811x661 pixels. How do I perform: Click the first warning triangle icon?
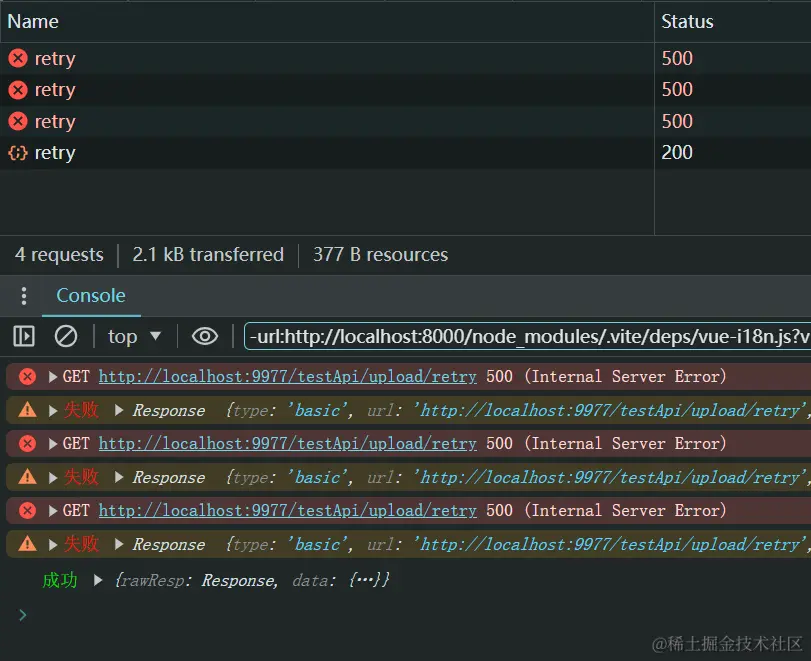click(27, 410)
